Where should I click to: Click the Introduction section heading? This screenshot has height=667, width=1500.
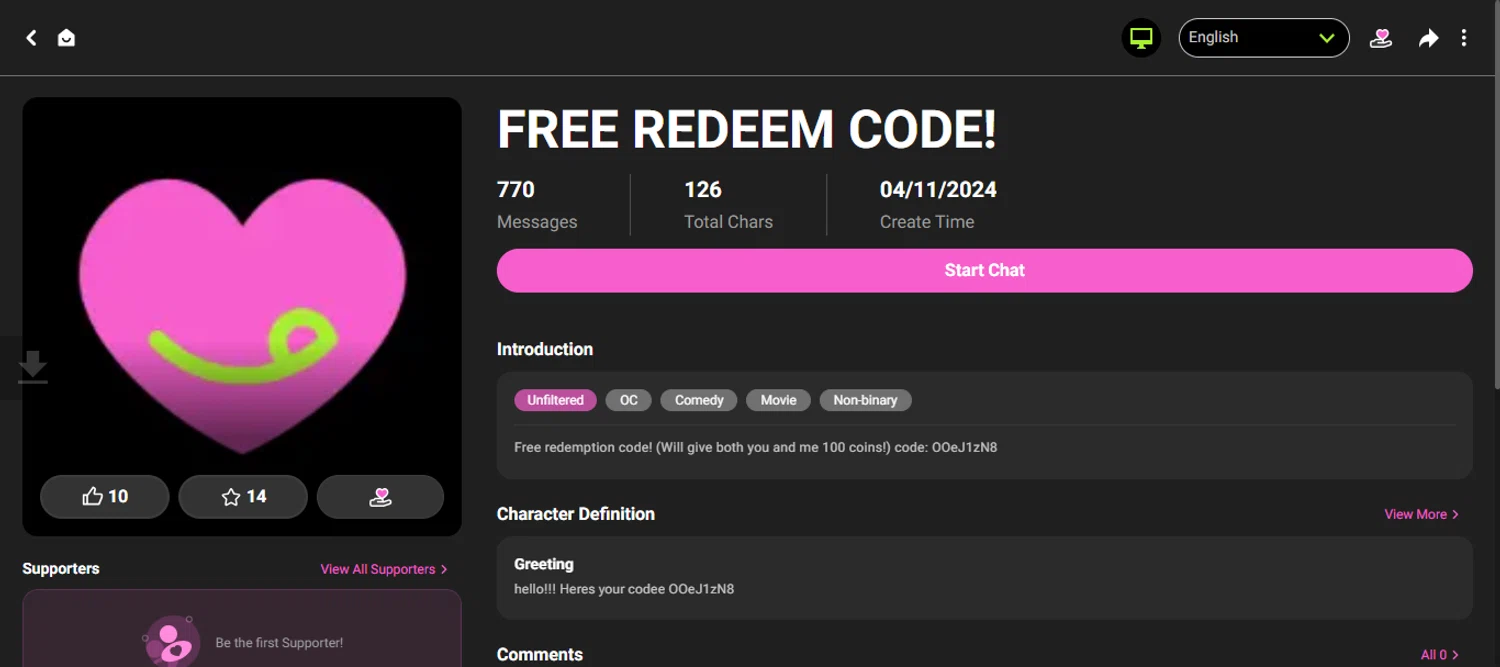click(x=545, y=349)
